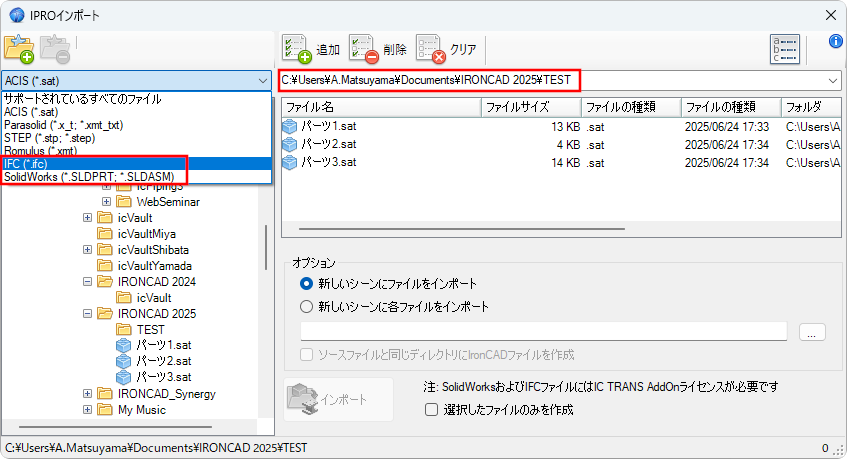This screenshot has height=459, width=847.
Task: Click the icVaultMiya folder icon
Action: [105, 234]
